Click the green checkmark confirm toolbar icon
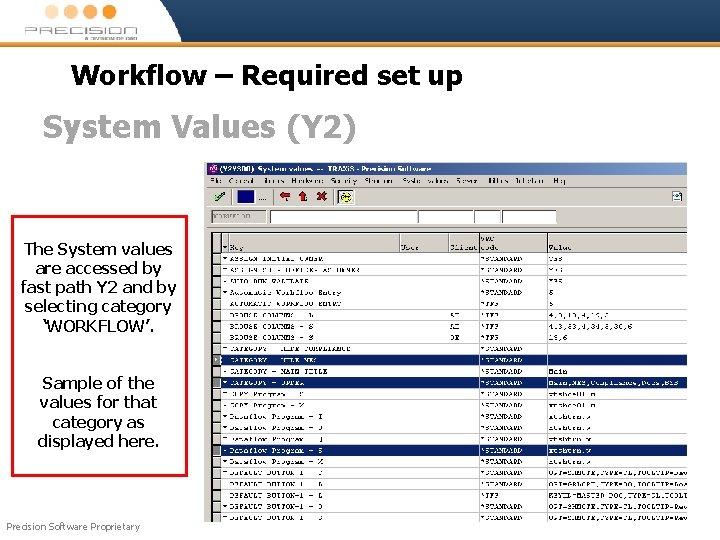The height and width of the screenshot is (540, 720). (x=220, y=197)
